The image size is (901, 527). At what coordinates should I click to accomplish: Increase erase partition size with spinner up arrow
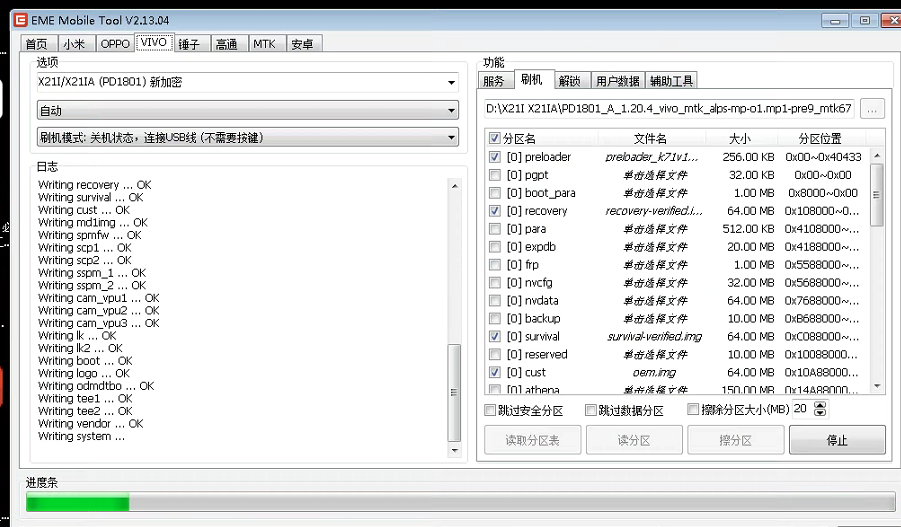point(821,405)
